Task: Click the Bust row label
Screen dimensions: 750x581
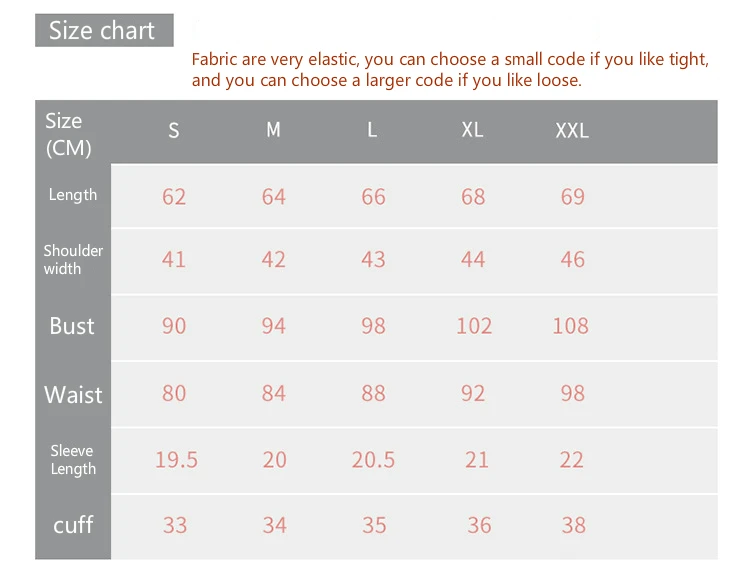Action: click(72, 326)
